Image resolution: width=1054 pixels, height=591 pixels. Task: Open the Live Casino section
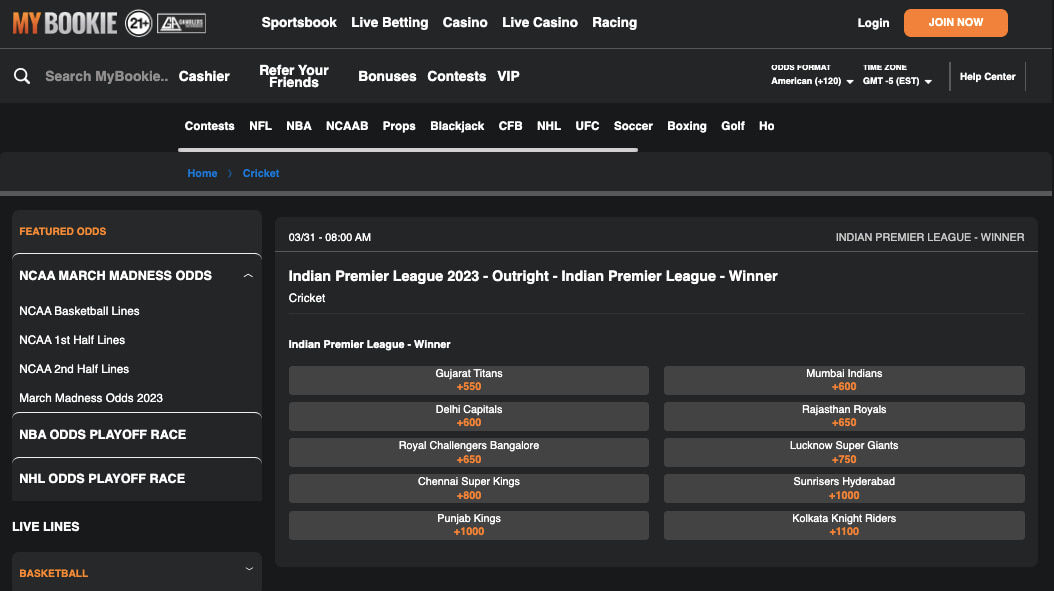[540, 22]
